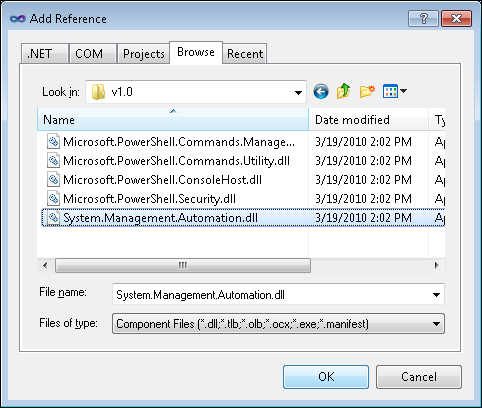Open the File name dropdown arrow

click(x=436, y=295)
